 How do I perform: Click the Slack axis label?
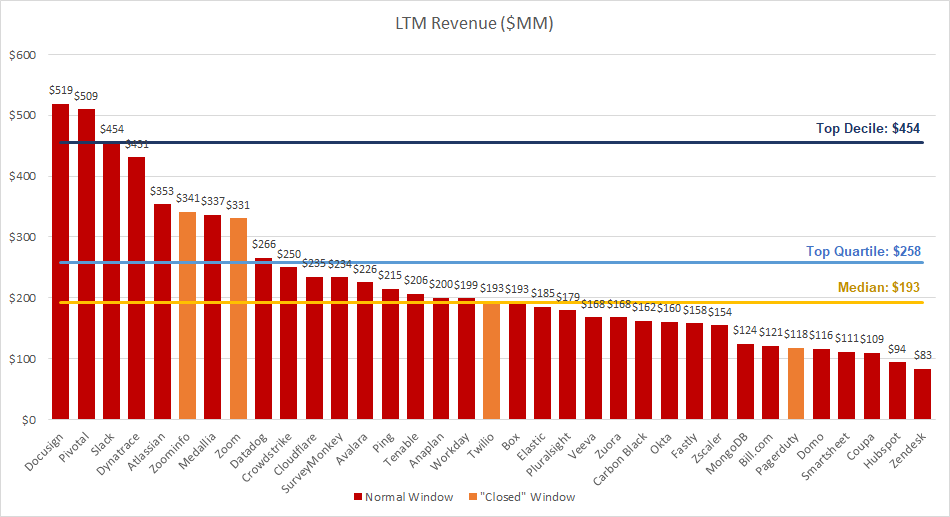click(103, 444)
